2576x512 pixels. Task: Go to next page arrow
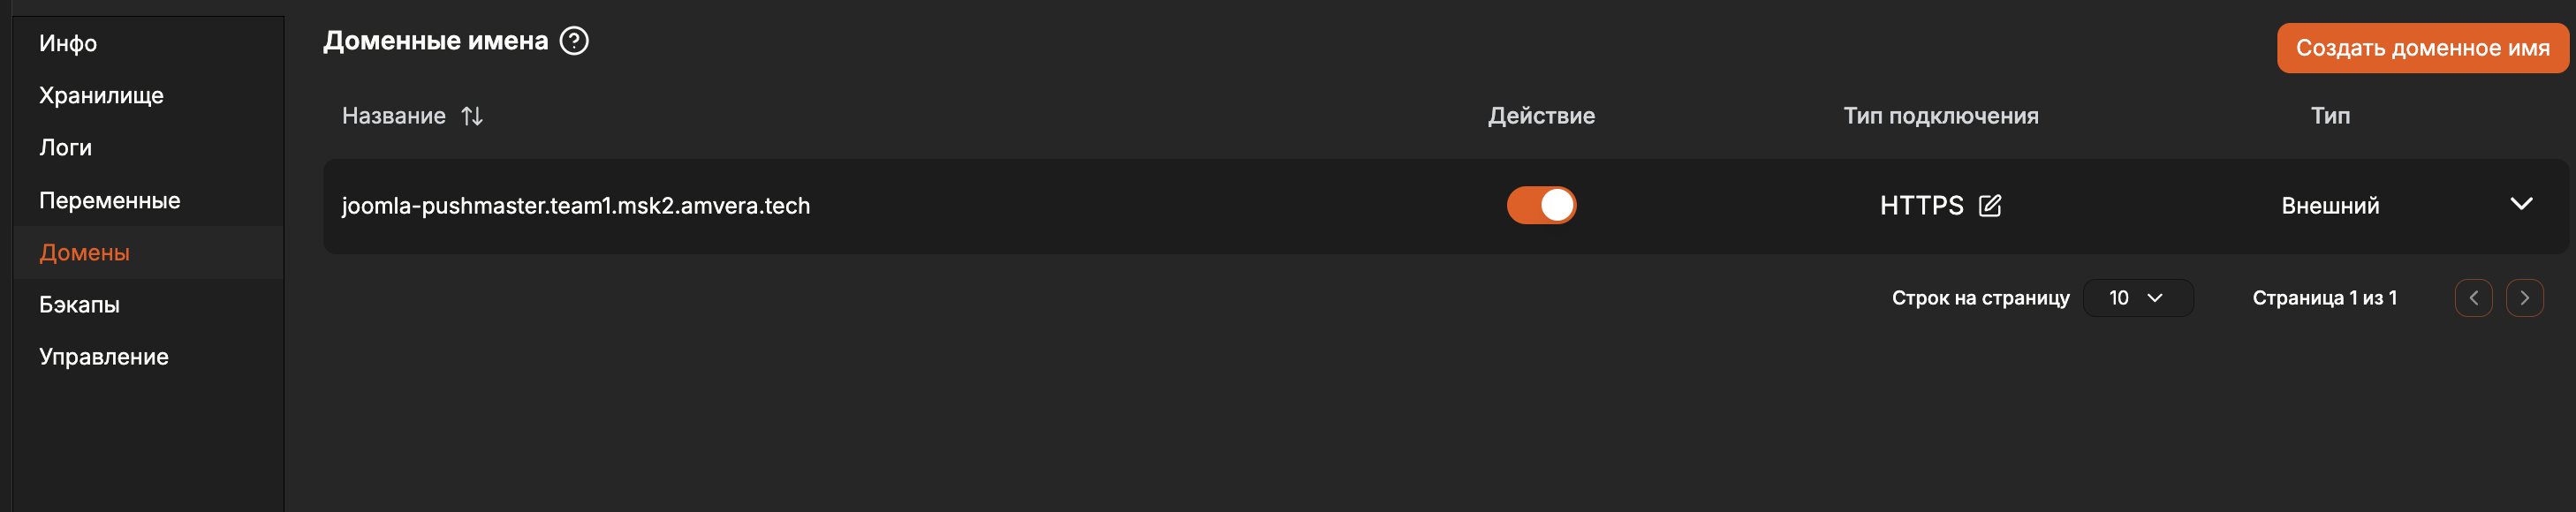(x=2524, y=298)
